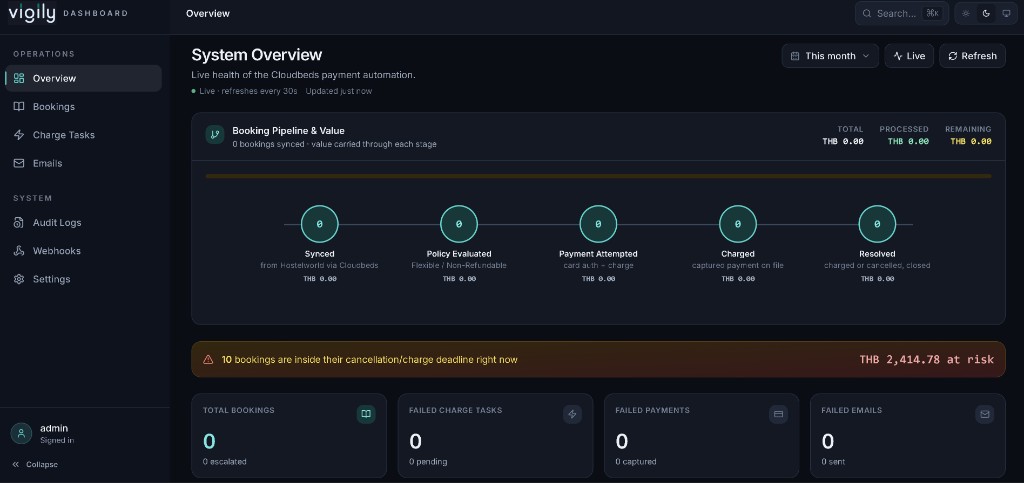The image size is (1024, 483).
Task: Click the System Overview heading
Action: [x=257, y=55]
